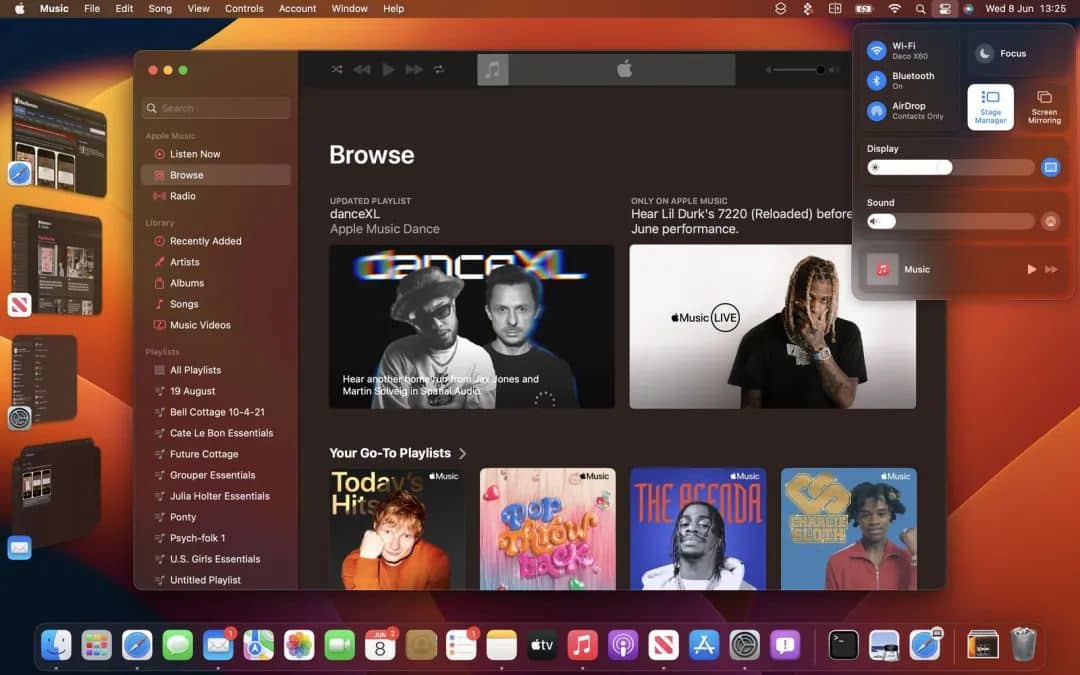Toggle Bluetooth in Control Center
This screenshot has height=675, width=1080.
click(x=876, y=81)
